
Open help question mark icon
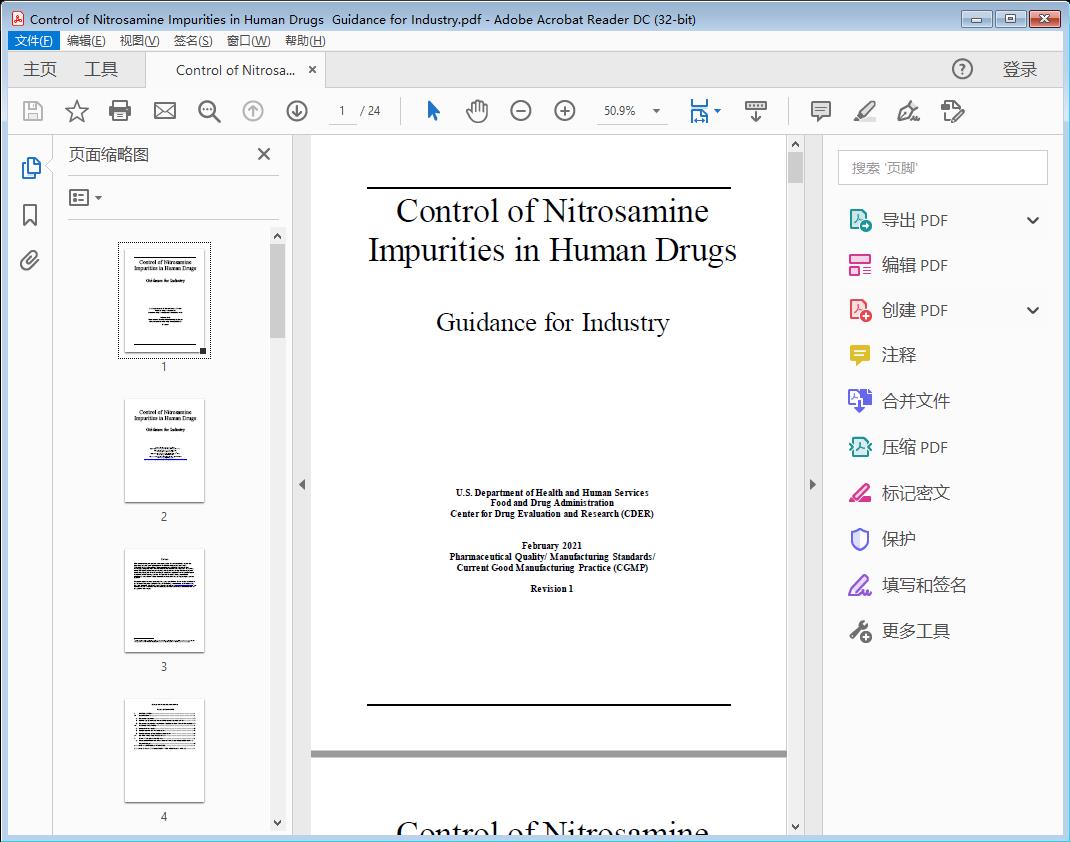pos(962,69)
